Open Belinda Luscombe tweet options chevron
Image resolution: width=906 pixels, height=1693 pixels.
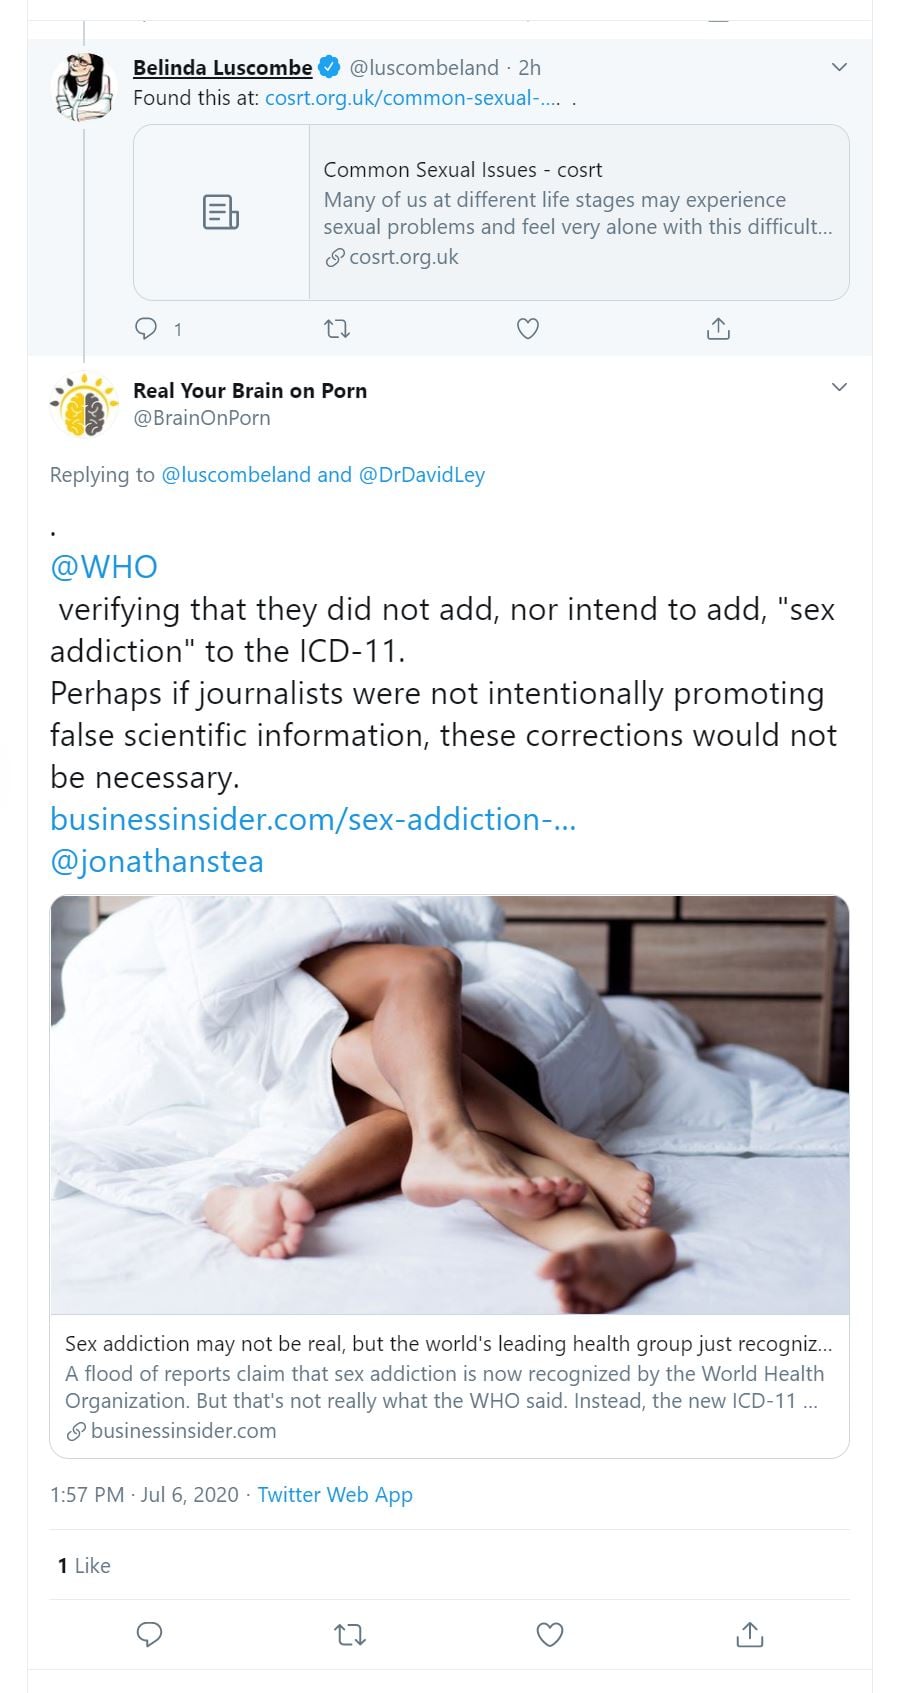point(839,67)
